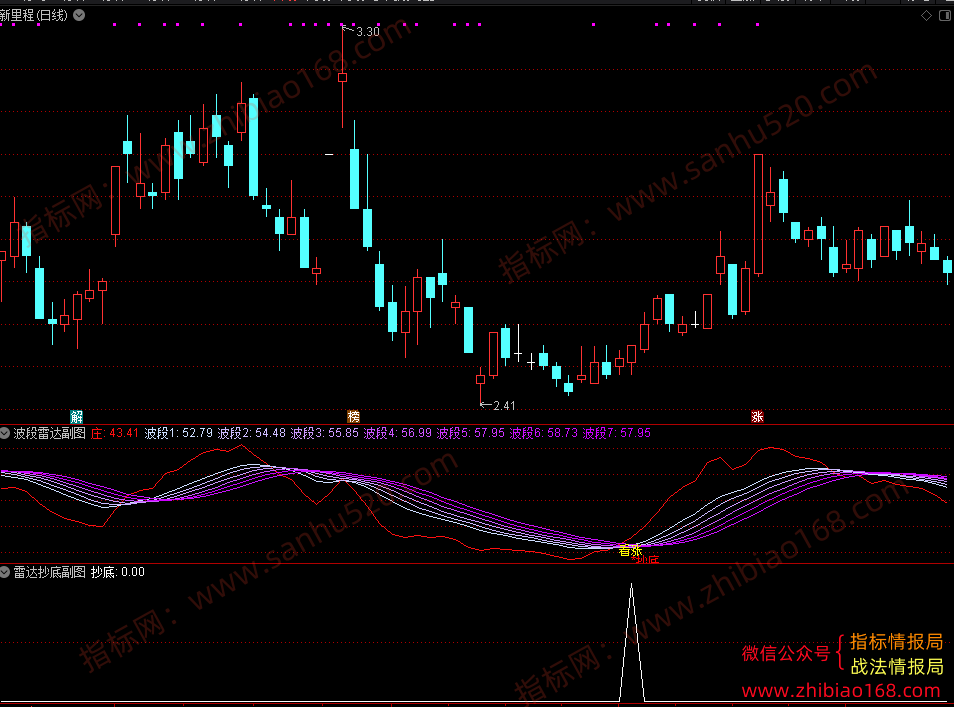Select the 新里程(日线) stock title
The width and height of the screenshot is (954, 707).
34,15
